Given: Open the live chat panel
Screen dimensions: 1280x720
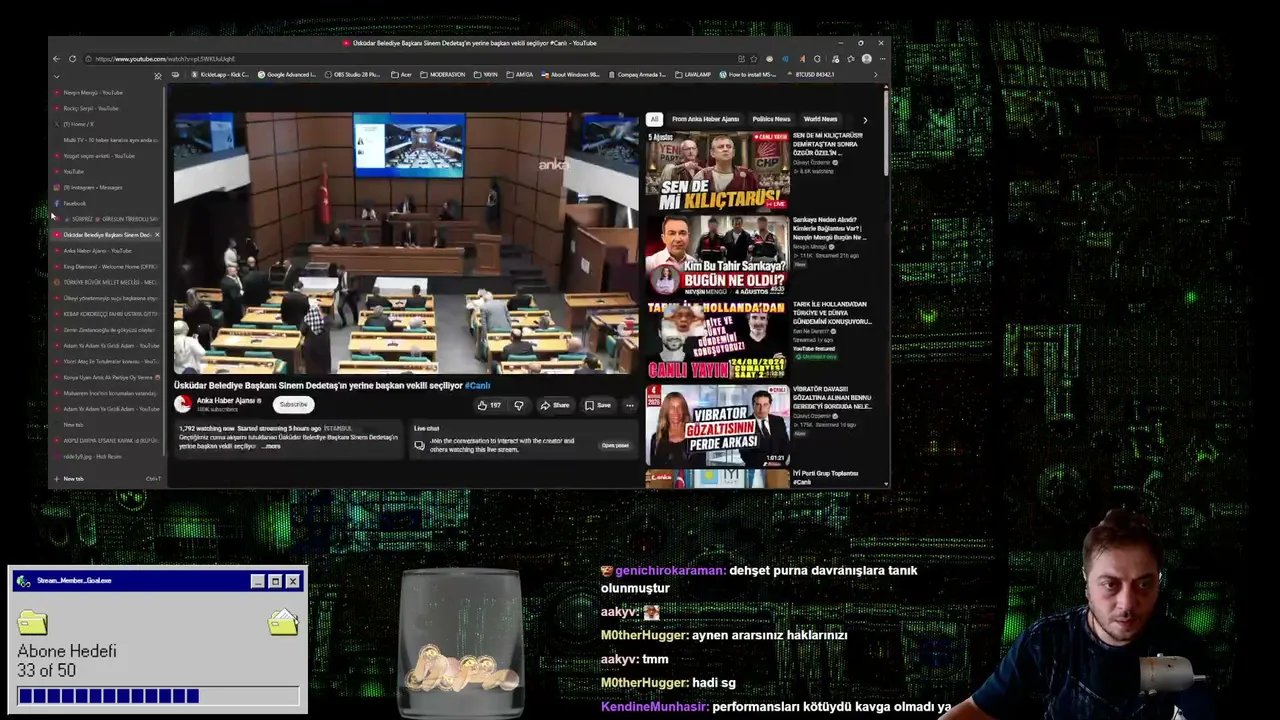Looking at the screenshot, I should pyautogui.click(x=615, y=445).
